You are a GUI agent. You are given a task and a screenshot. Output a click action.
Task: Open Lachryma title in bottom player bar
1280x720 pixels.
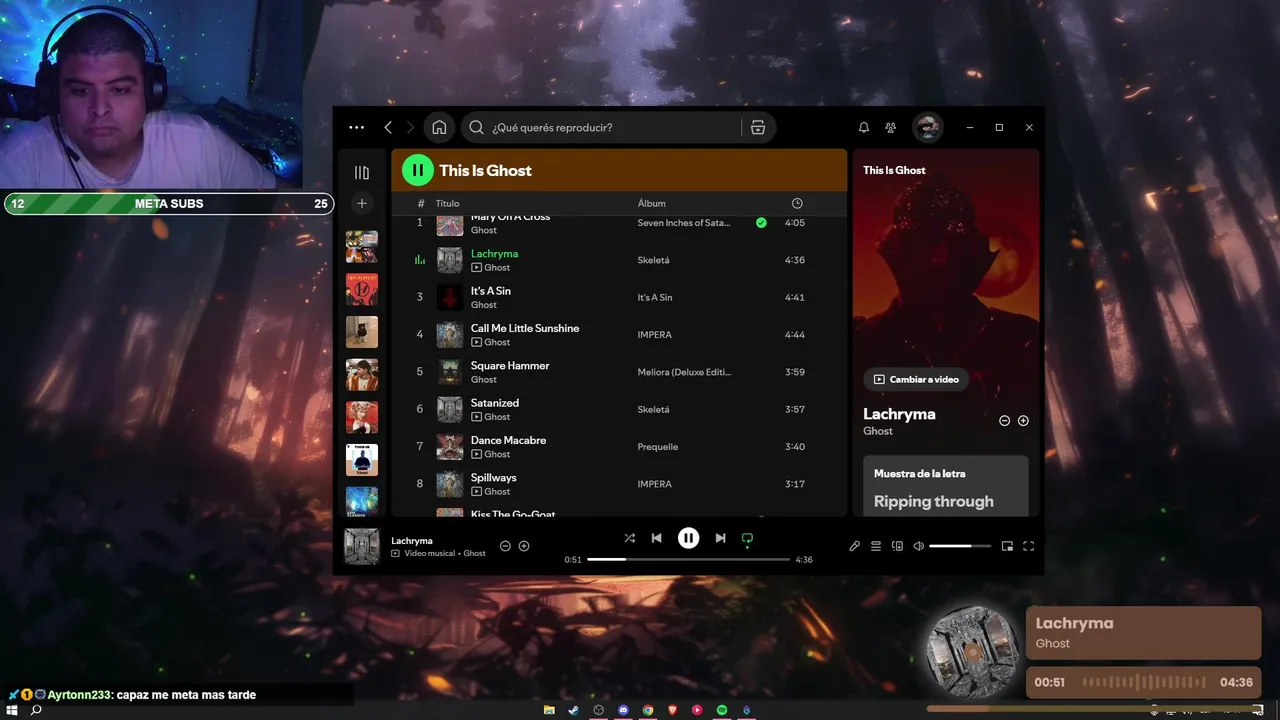tap(412, 541)
